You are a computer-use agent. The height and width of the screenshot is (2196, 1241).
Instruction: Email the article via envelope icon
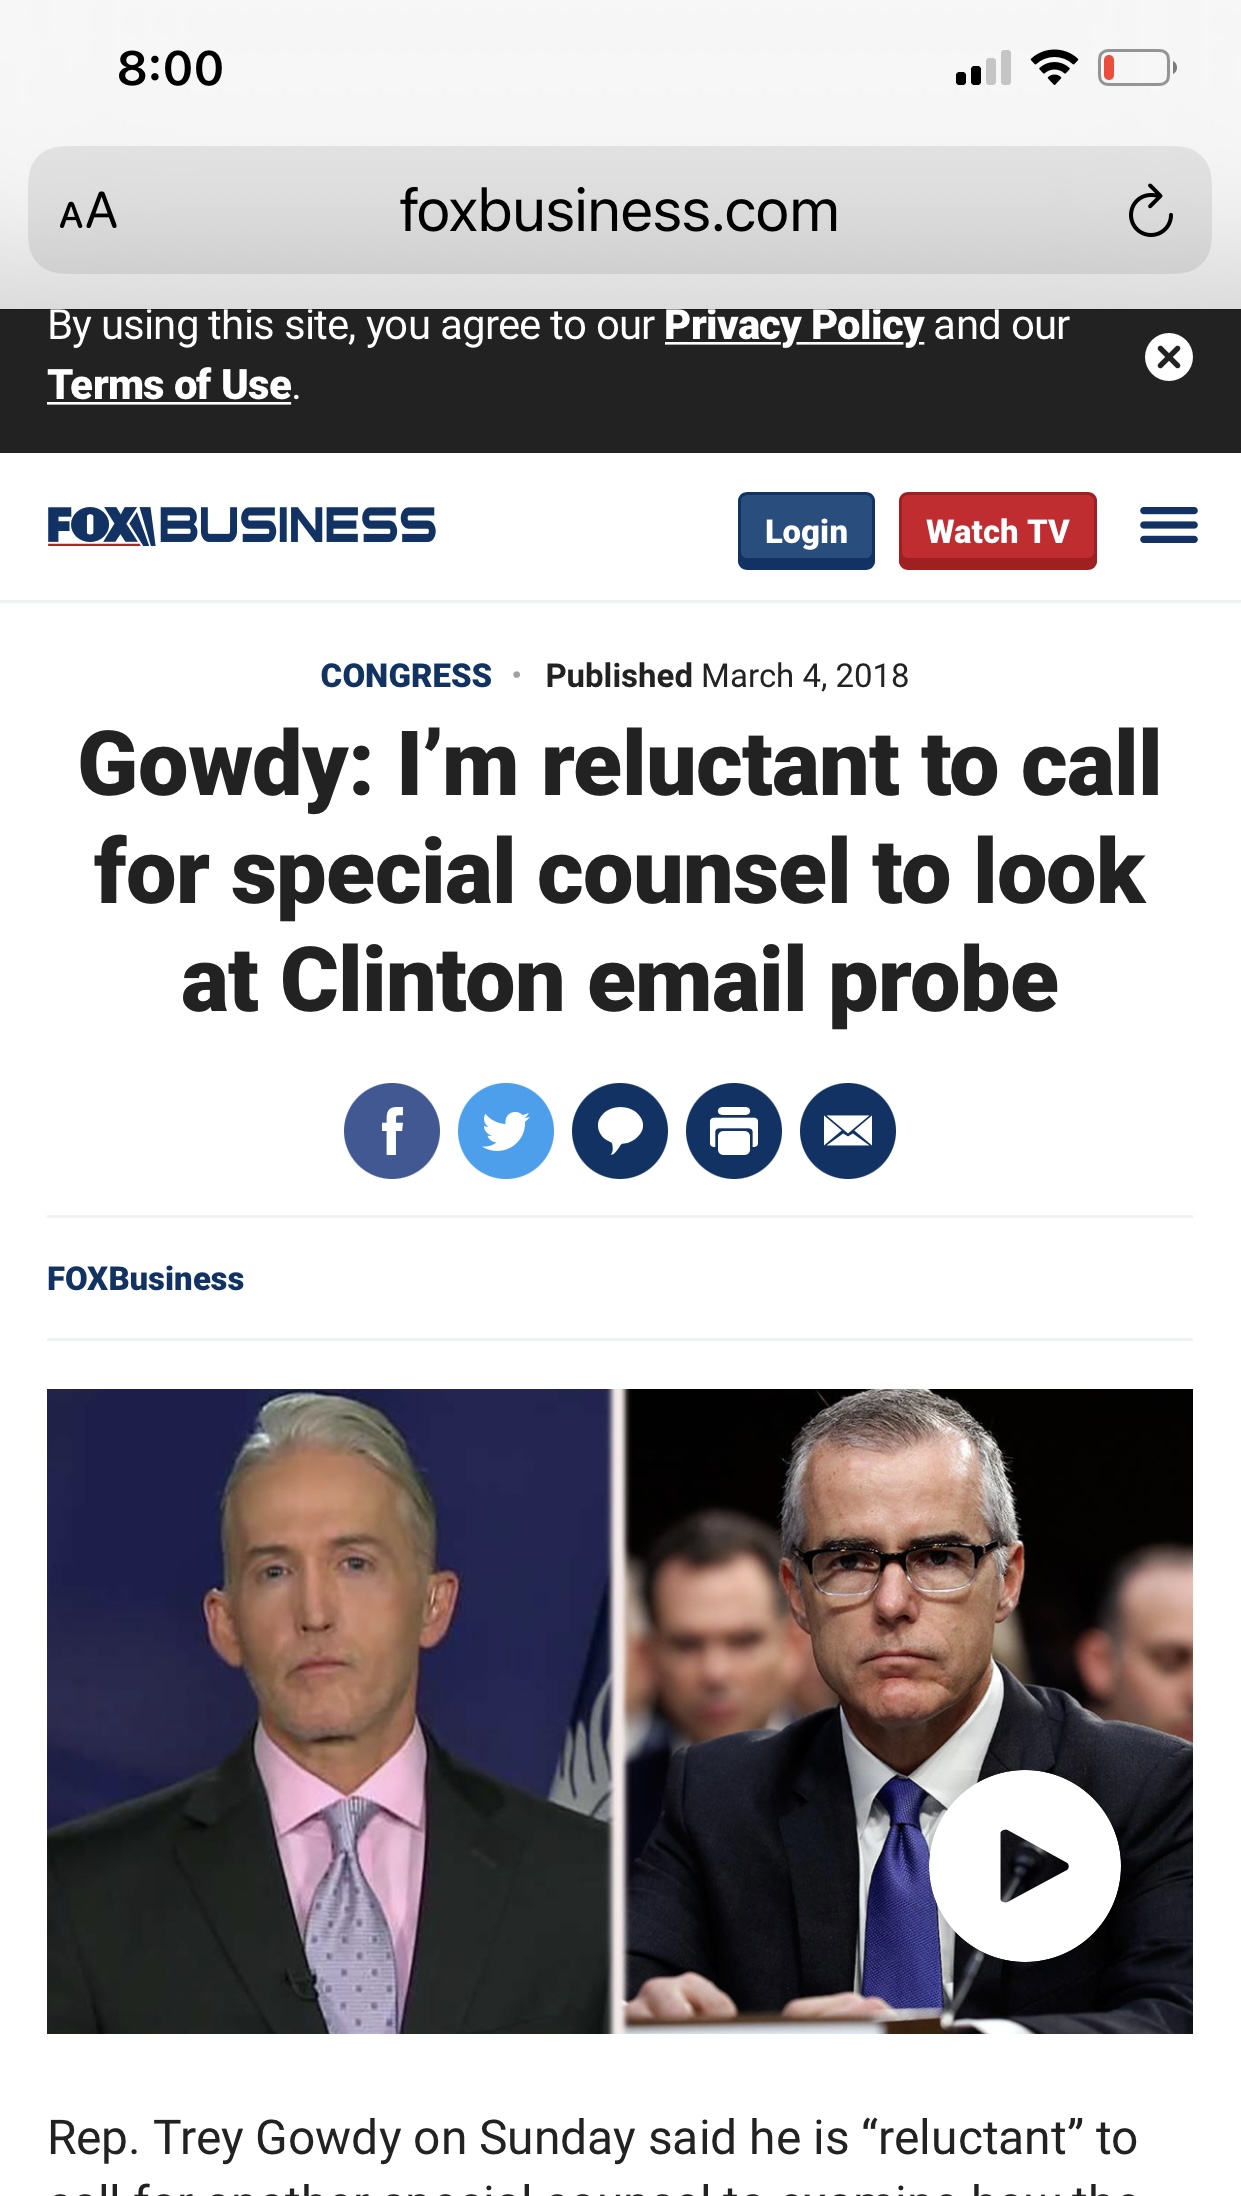(x=848, y=1131)
